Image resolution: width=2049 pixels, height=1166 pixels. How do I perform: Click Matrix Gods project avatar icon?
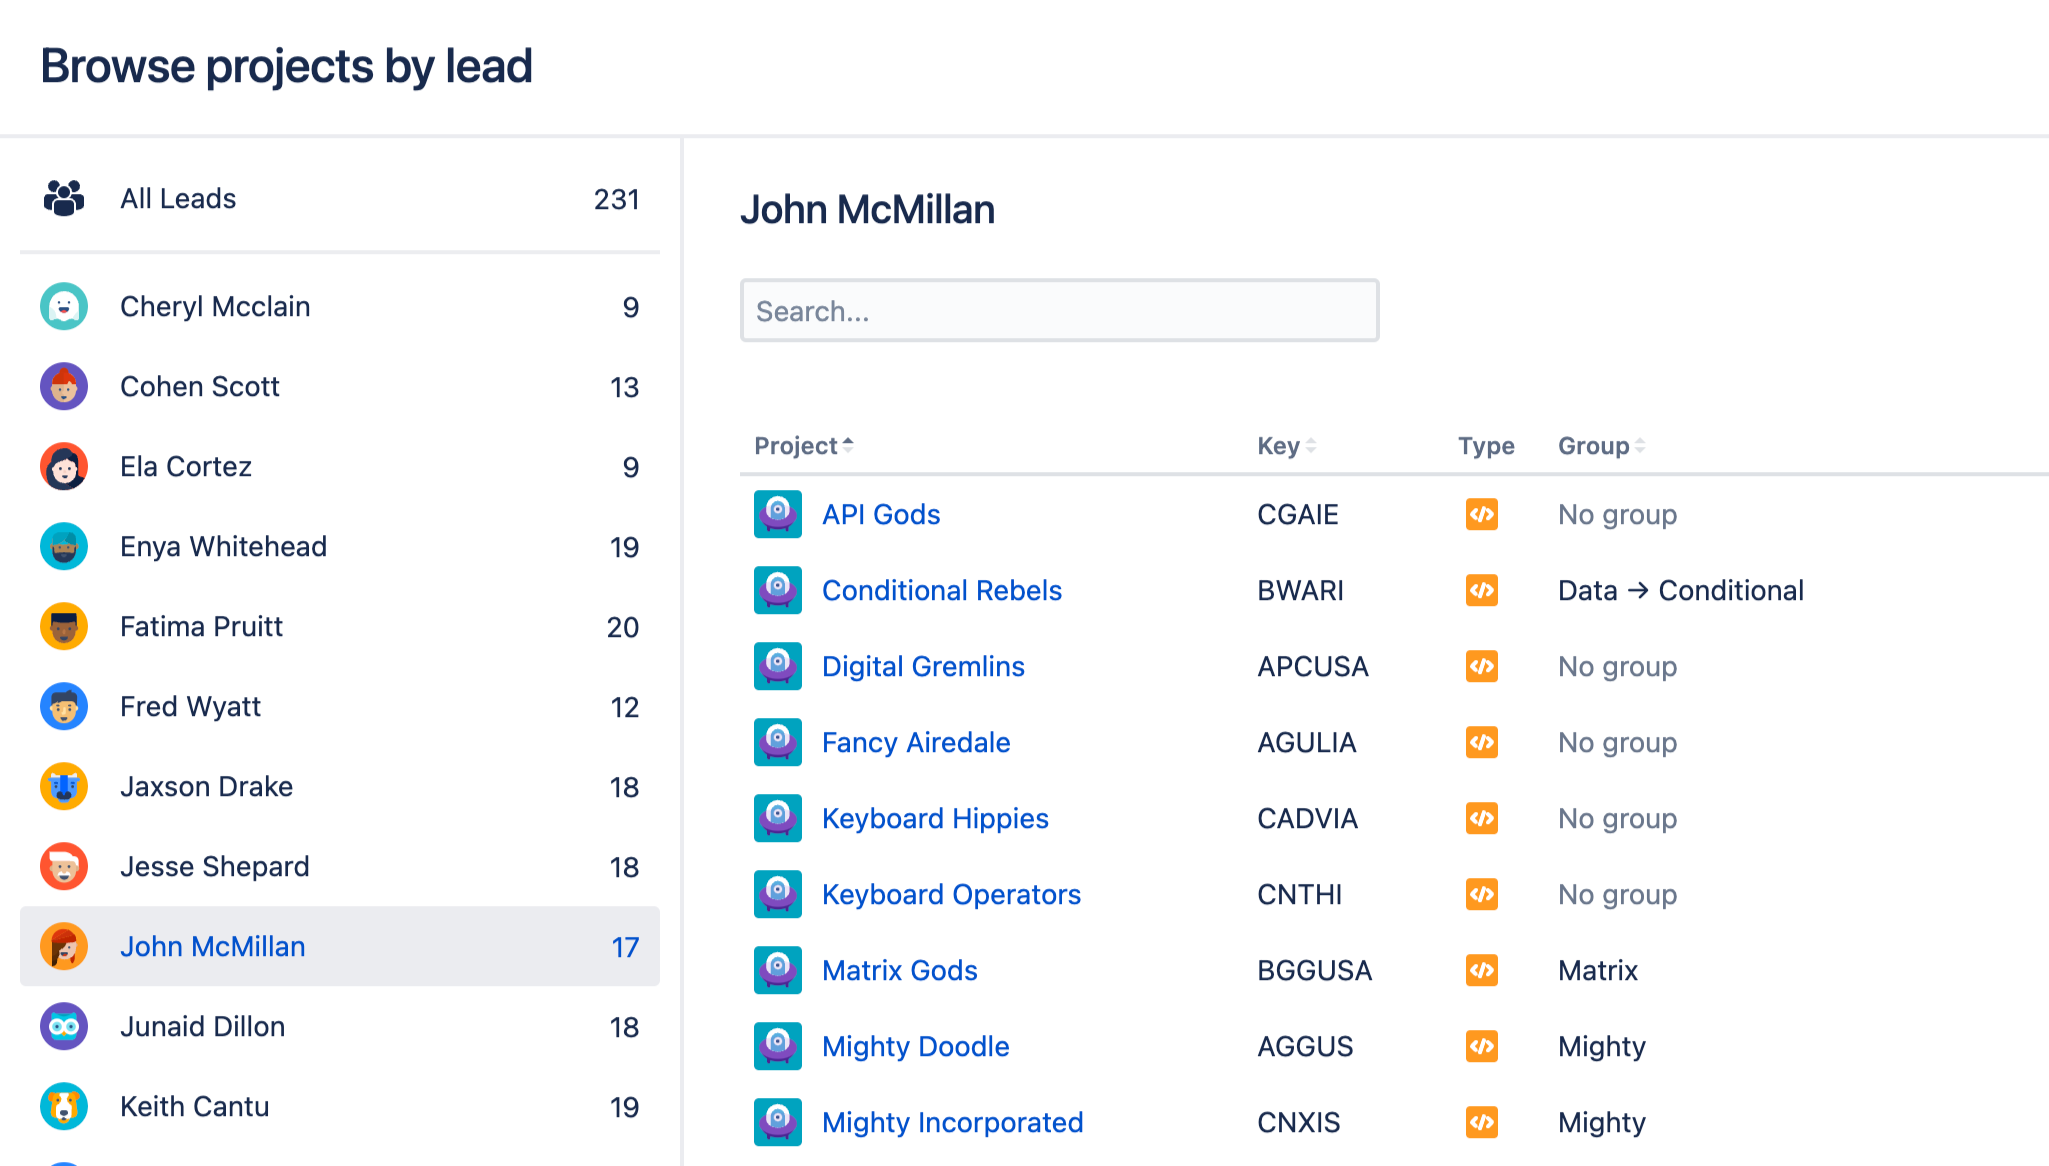(x=777, y=970)
